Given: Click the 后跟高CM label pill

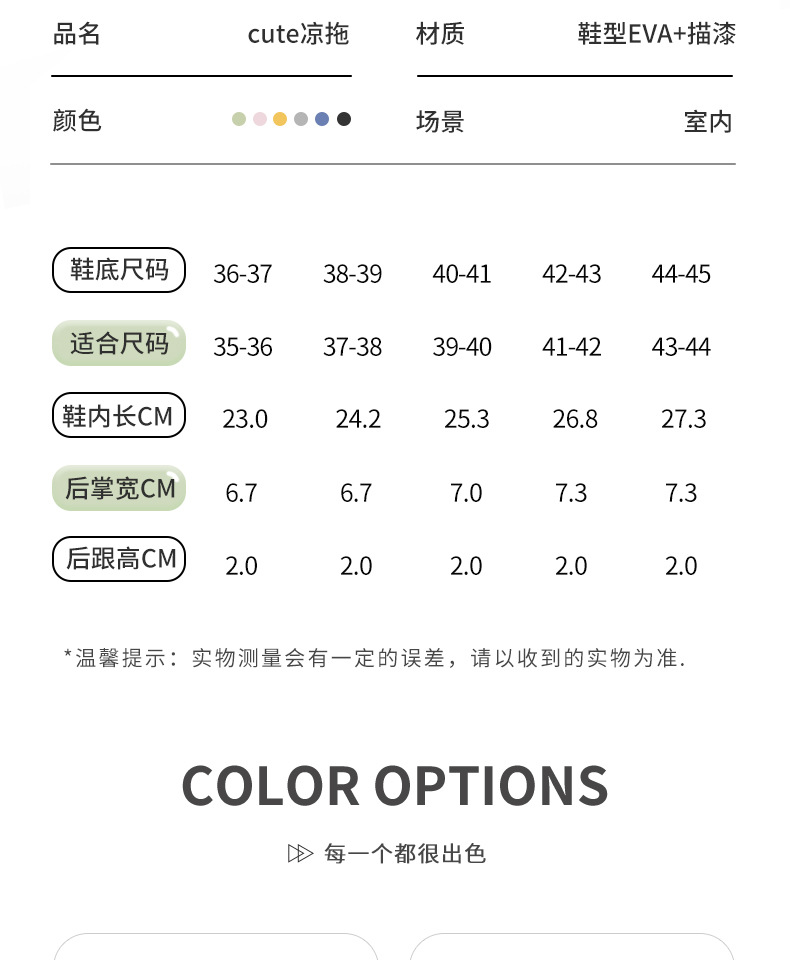Looking at the screenshot, I should [x=119, y=560].
